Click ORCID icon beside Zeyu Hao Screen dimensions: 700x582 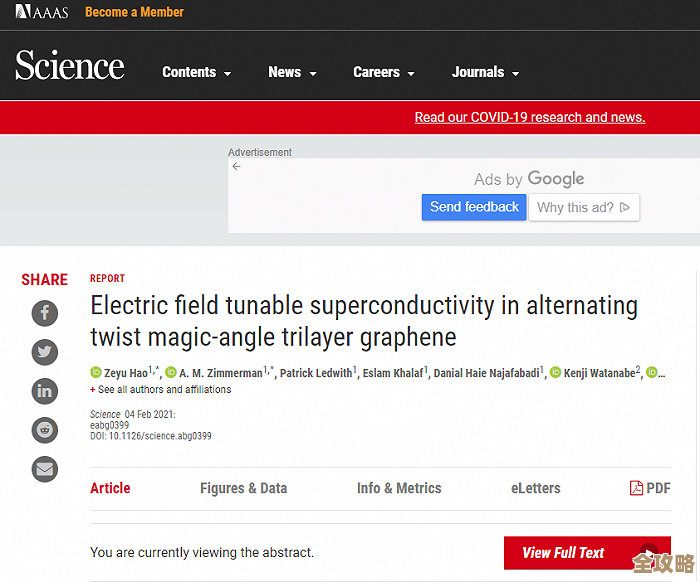tap(96, 373)
